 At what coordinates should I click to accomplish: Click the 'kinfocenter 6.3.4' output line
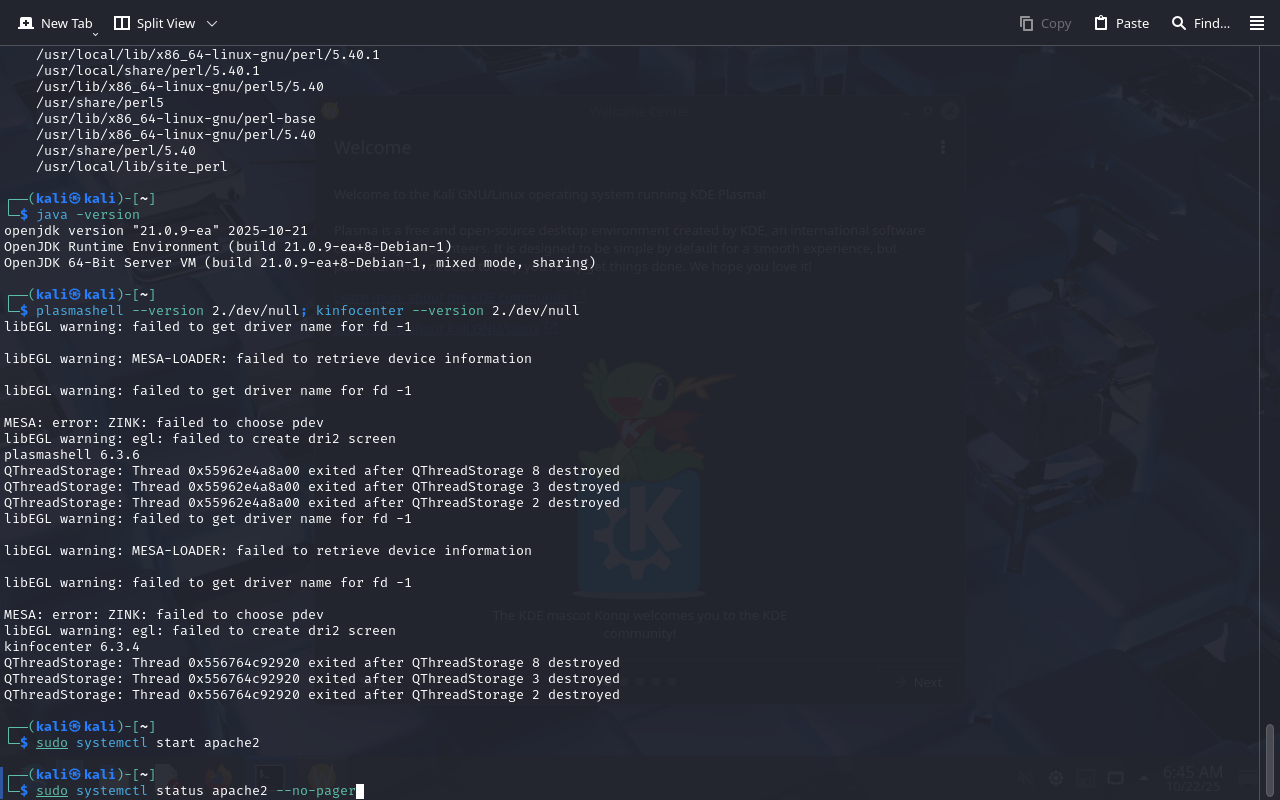(72, 646)
